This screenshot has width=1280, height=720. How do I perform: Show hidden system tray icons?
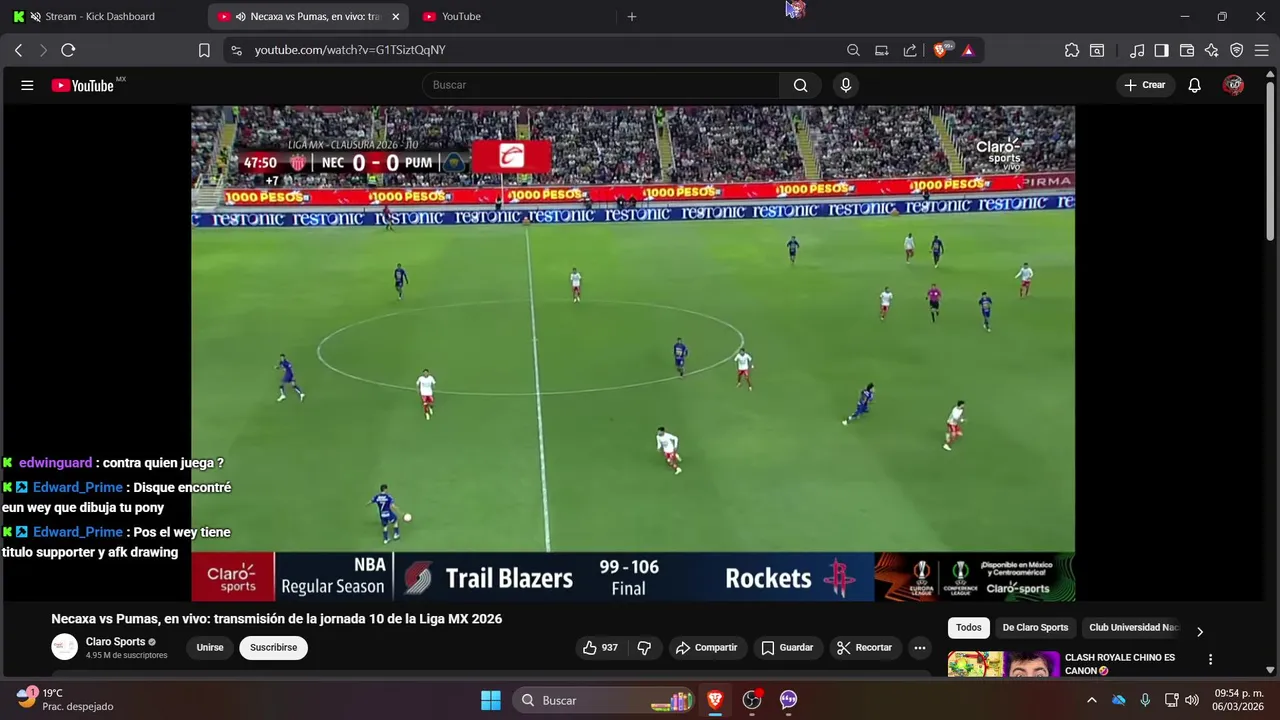pos(1091,700)
